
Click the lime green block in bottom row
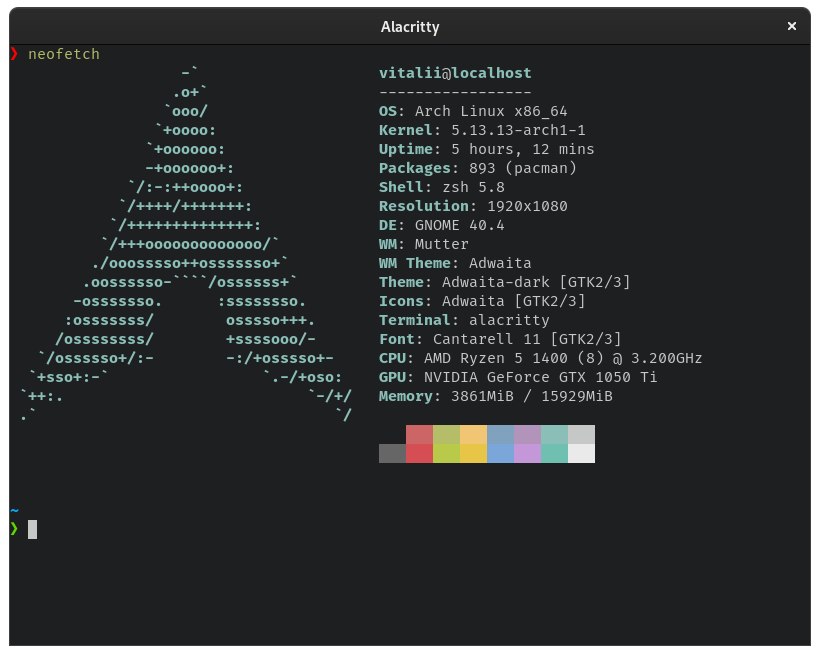click(447, 454)
